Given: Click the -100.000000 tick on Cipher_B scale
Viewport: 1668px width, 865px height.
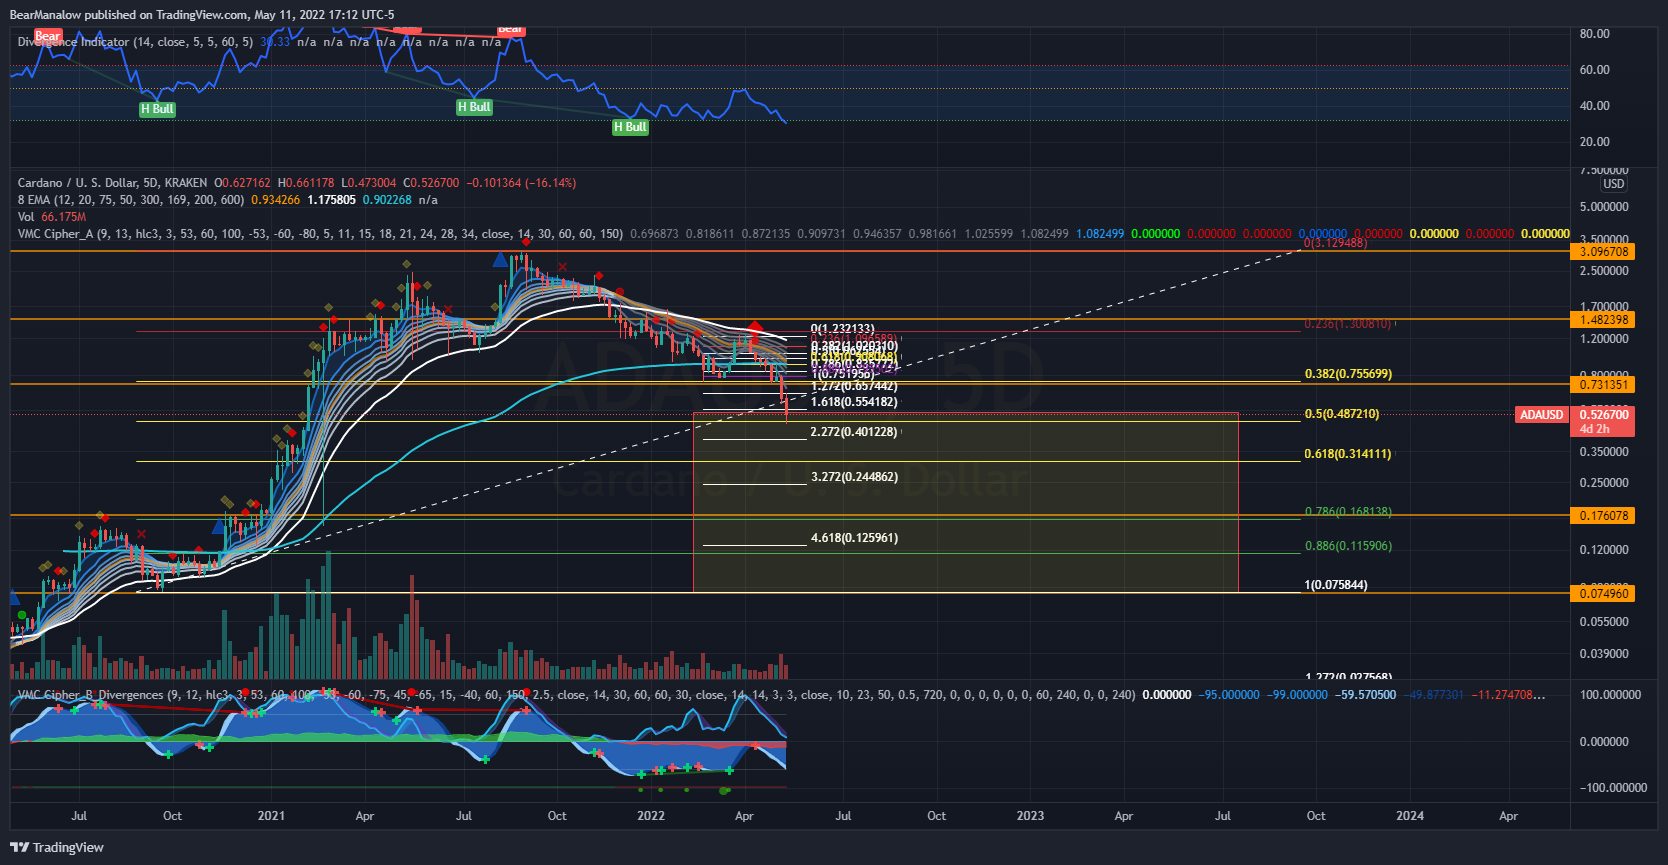Looking at the screenshot, I should pyautogui.click(x=1612, y=788).
